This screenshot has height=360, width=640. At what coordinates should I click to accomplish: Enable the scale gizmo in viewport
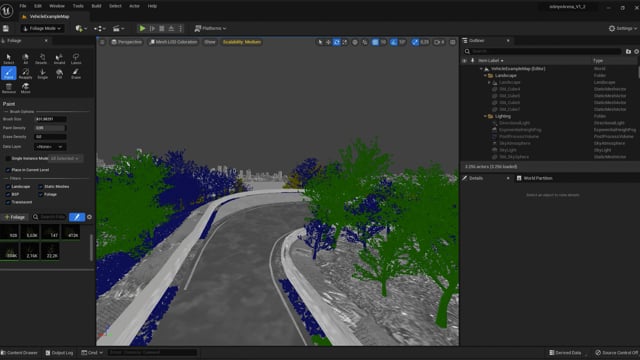coord(345,42)
